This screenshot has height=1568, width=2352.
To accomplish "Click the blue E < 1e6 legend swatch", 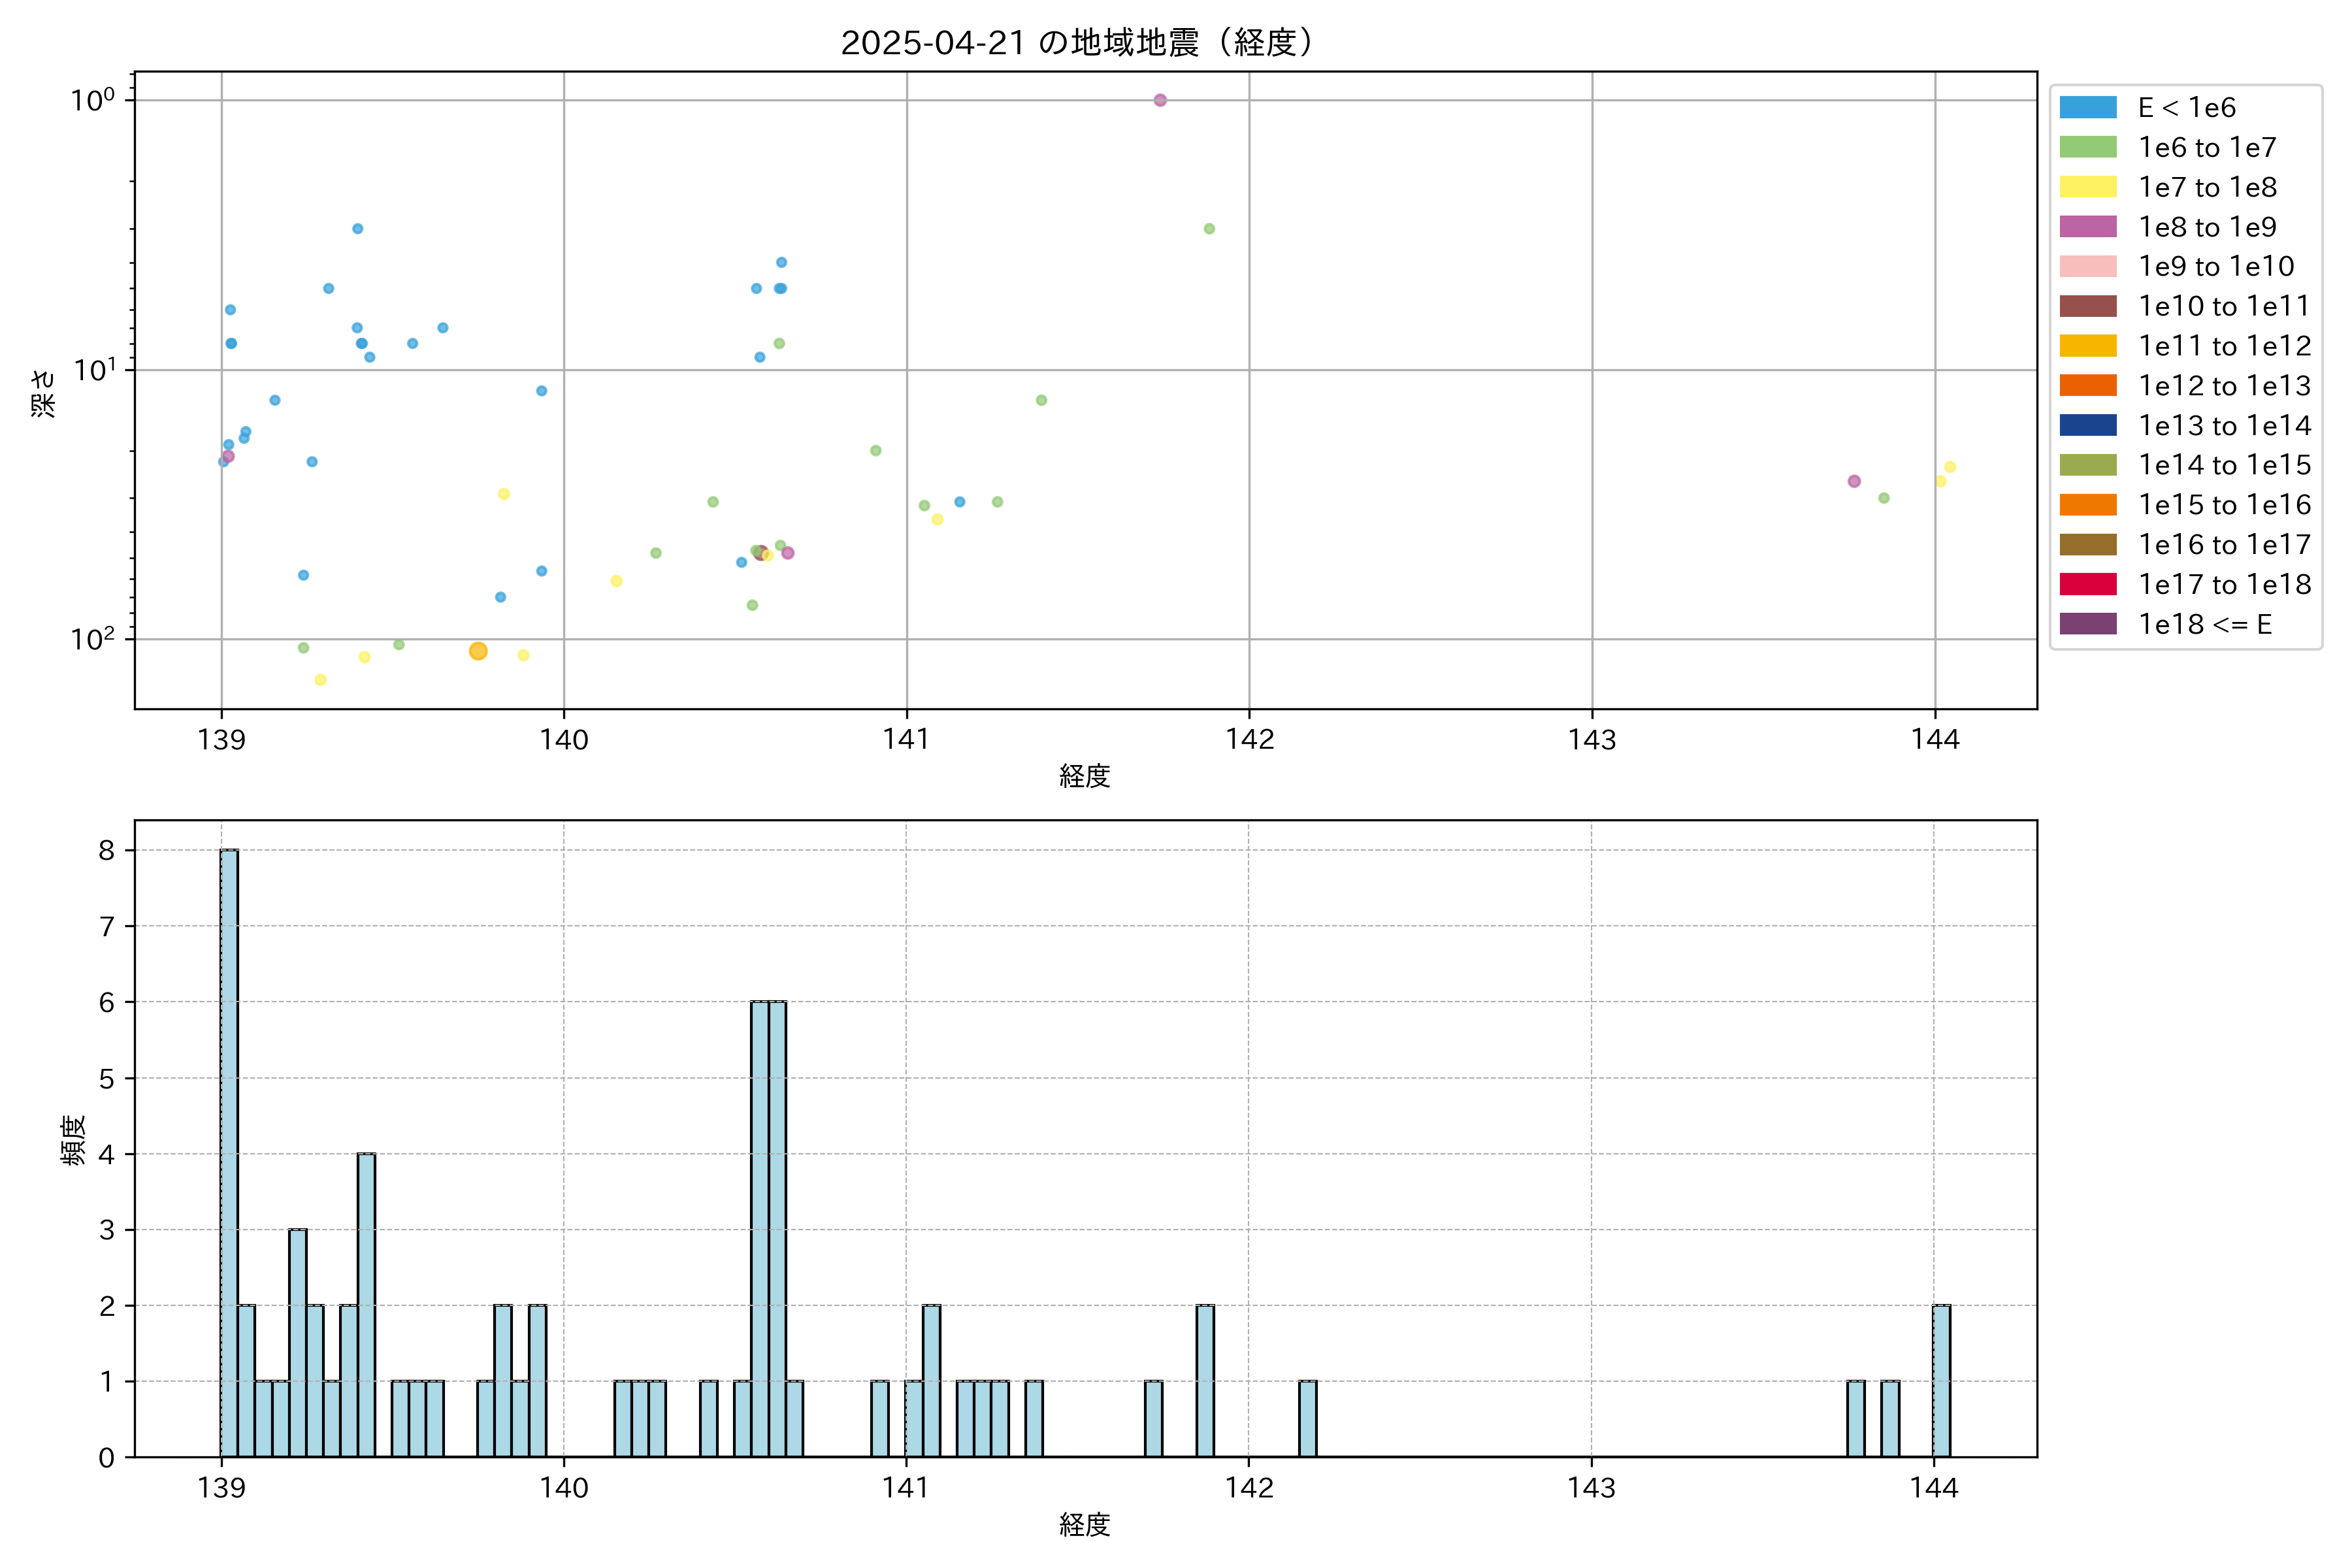I will tap(2087, 107).
